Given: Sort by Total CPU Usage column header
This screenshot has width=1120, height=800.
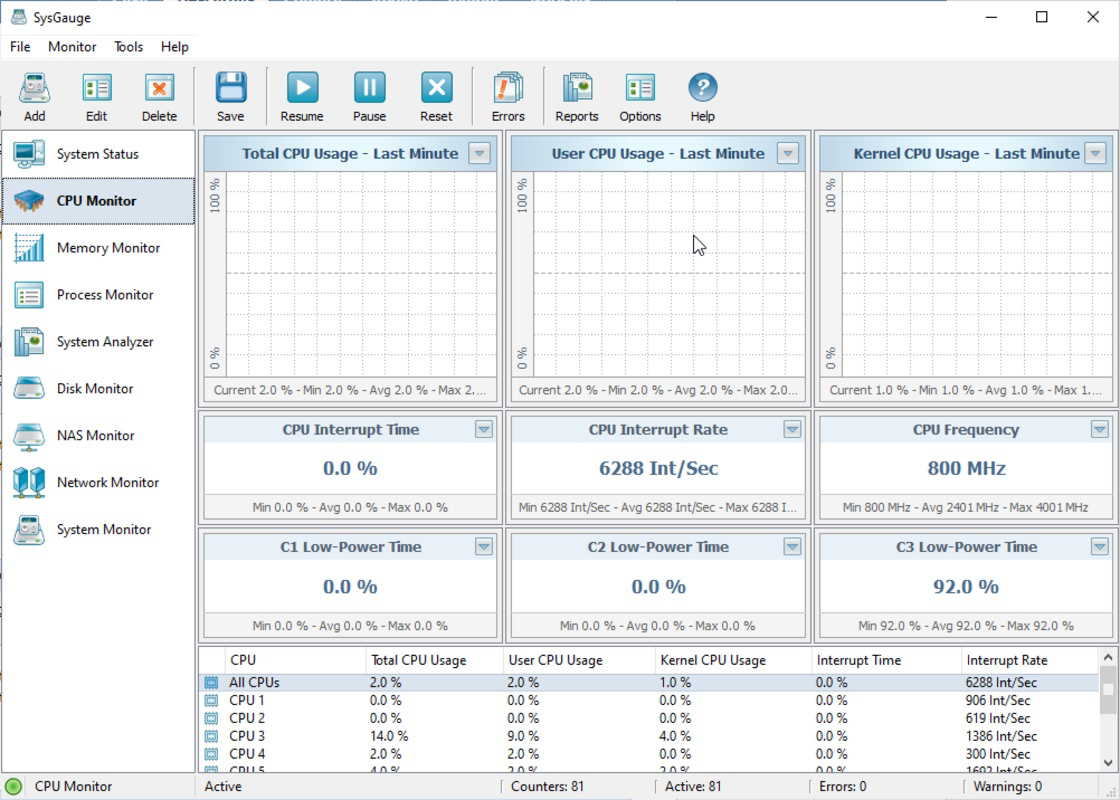Looking at the screenshot, I should click(x=435, y=661).
